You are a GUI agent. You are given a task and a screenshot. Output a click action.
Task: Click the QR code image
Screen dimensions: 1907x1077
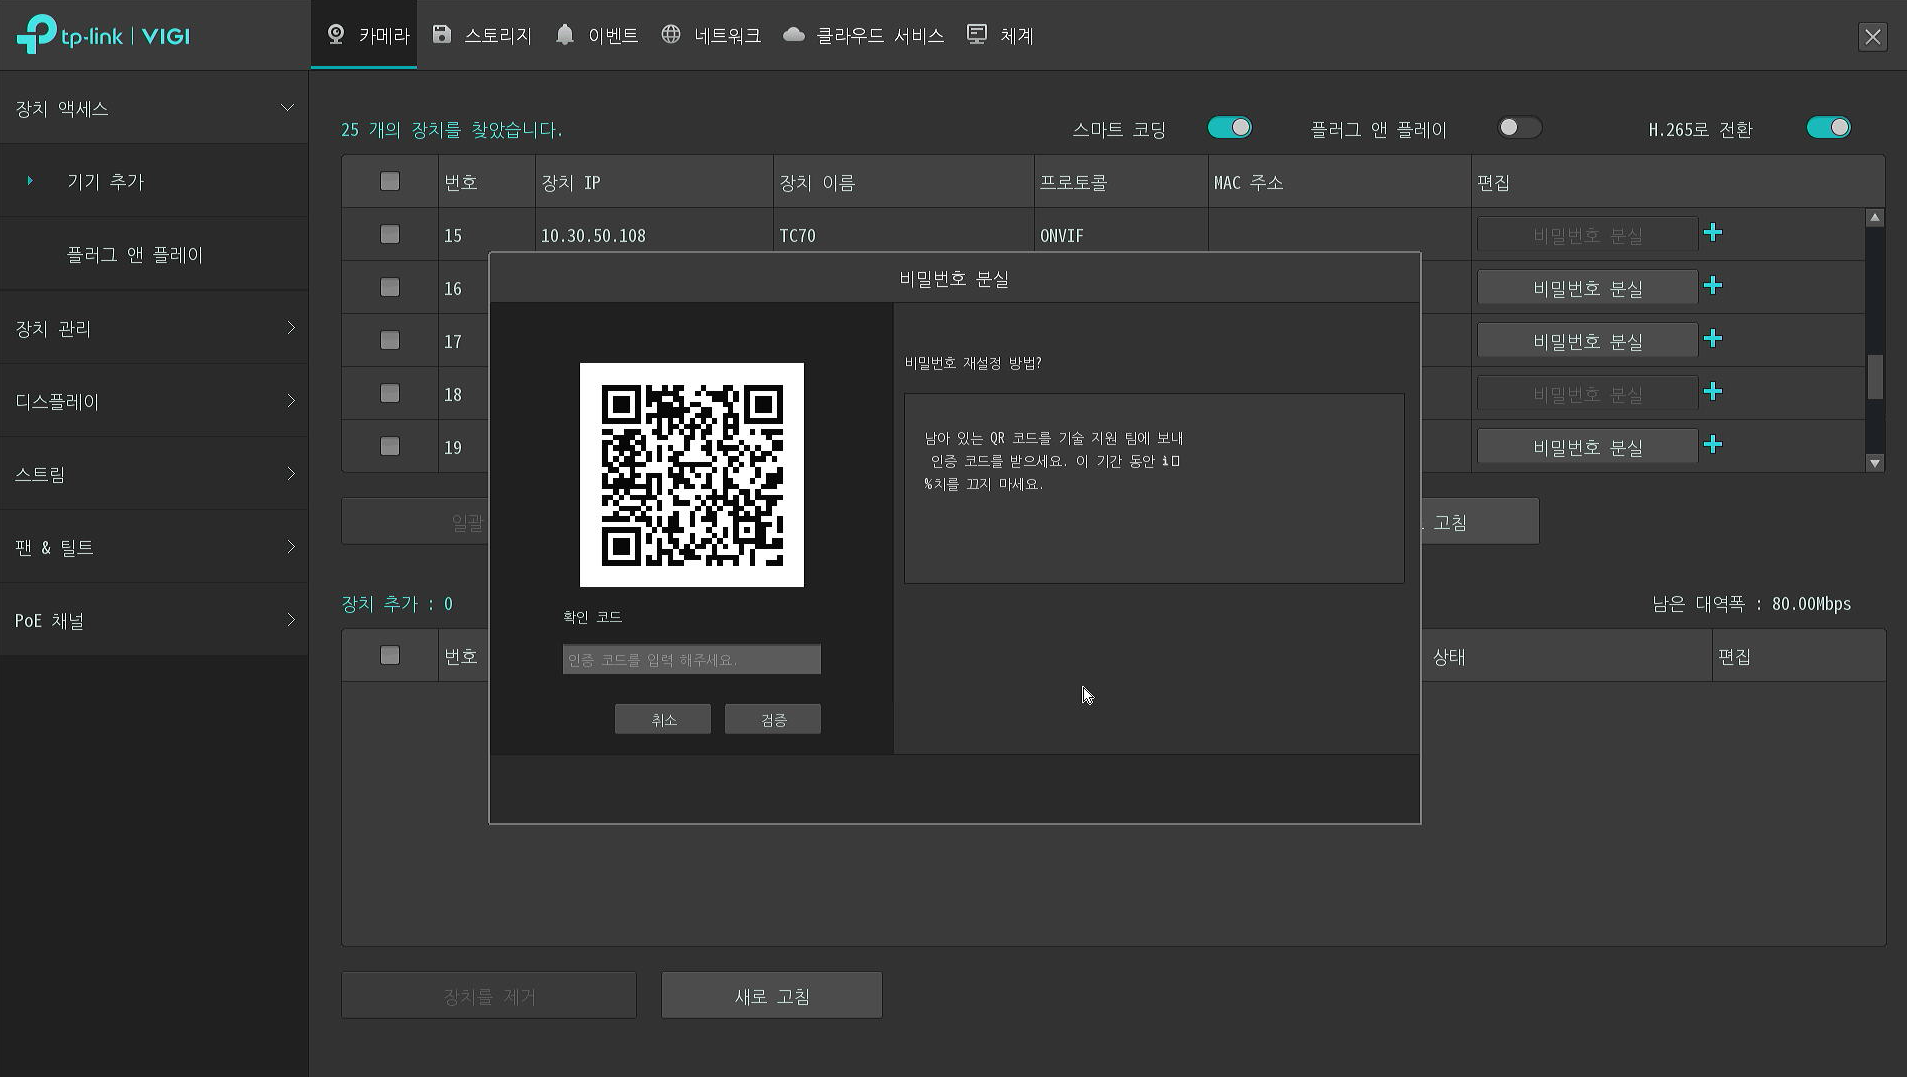click(692, 475)
